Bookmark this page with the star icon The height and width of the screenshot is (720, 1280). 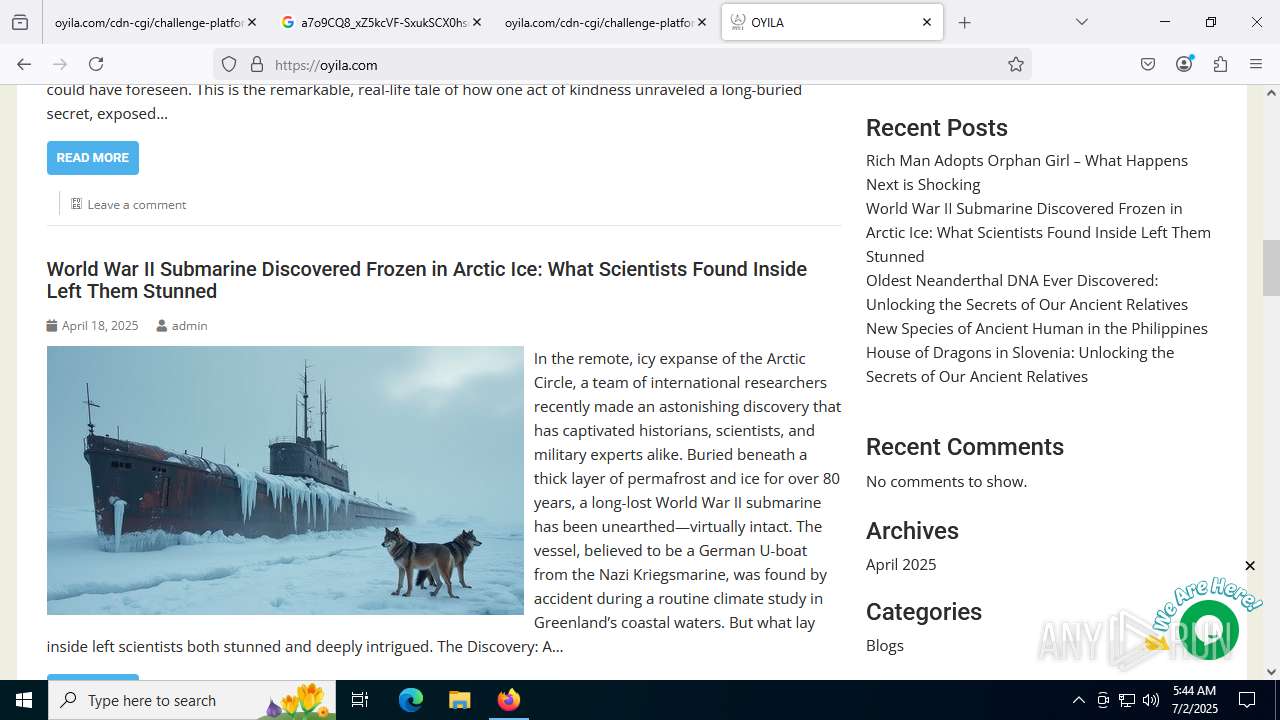pyautogui.click(x=1016, y=64)
